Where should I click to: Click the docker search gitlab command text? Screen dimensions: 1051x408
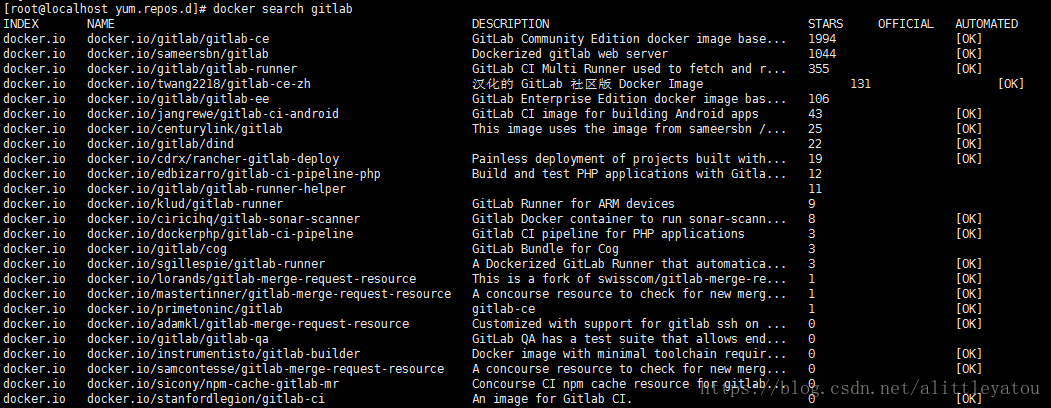pyautogui.click(x=282, y=9)
